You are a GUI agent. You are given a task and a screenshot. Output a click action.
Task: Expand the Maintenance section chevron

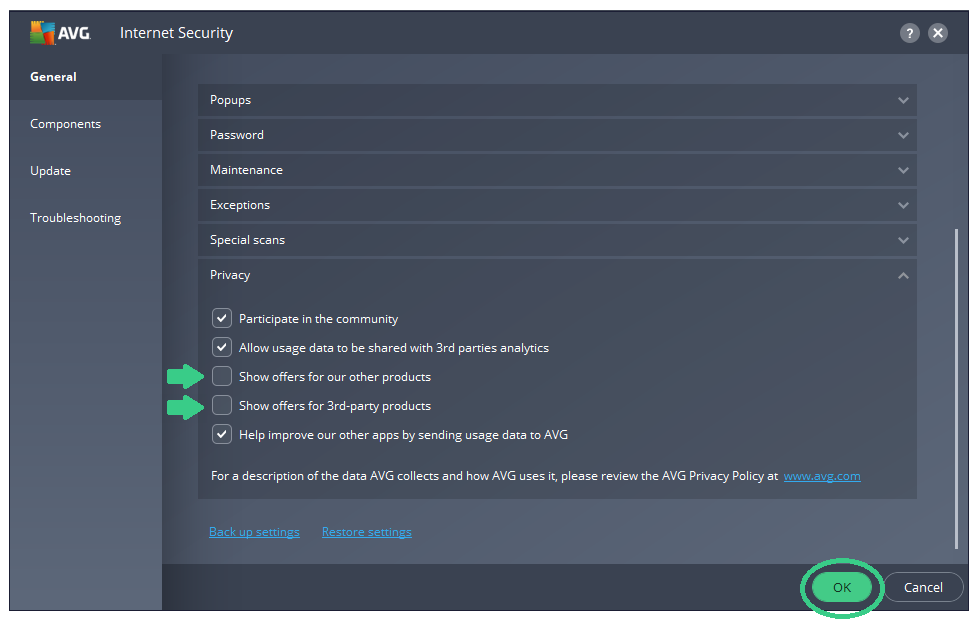[x=903, y=170]
